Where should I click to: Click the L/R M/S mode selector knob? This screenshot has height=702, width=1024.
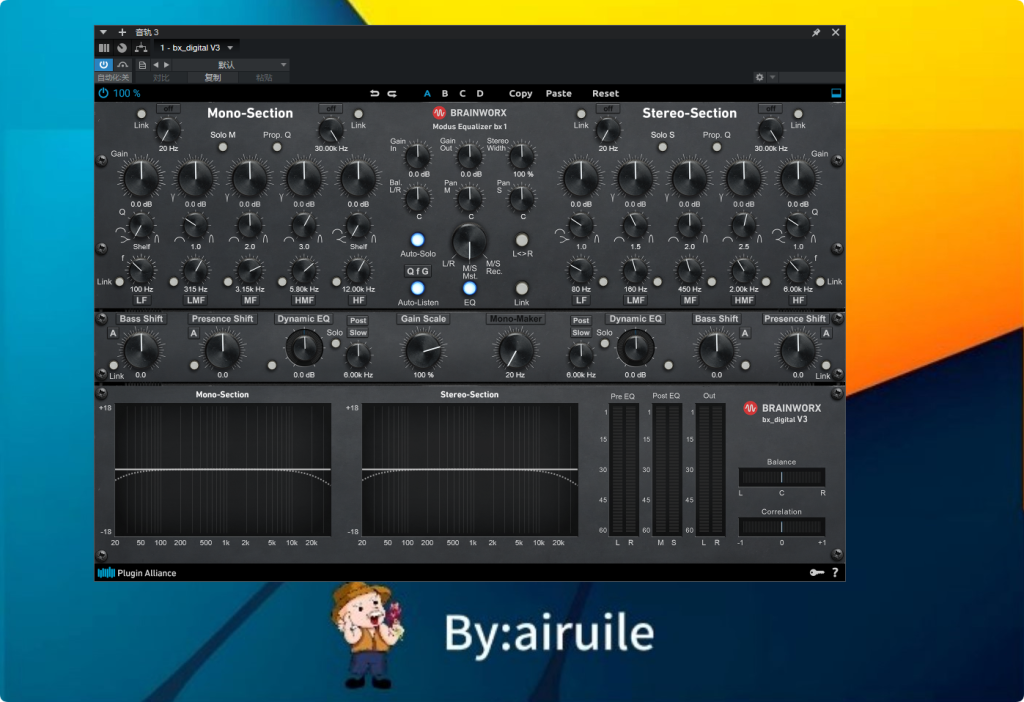[470, 242]
